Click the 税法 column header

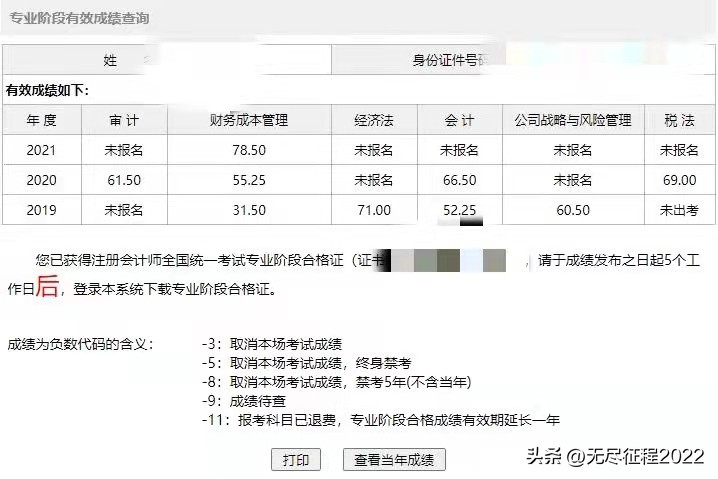click(x=679, y=120)
